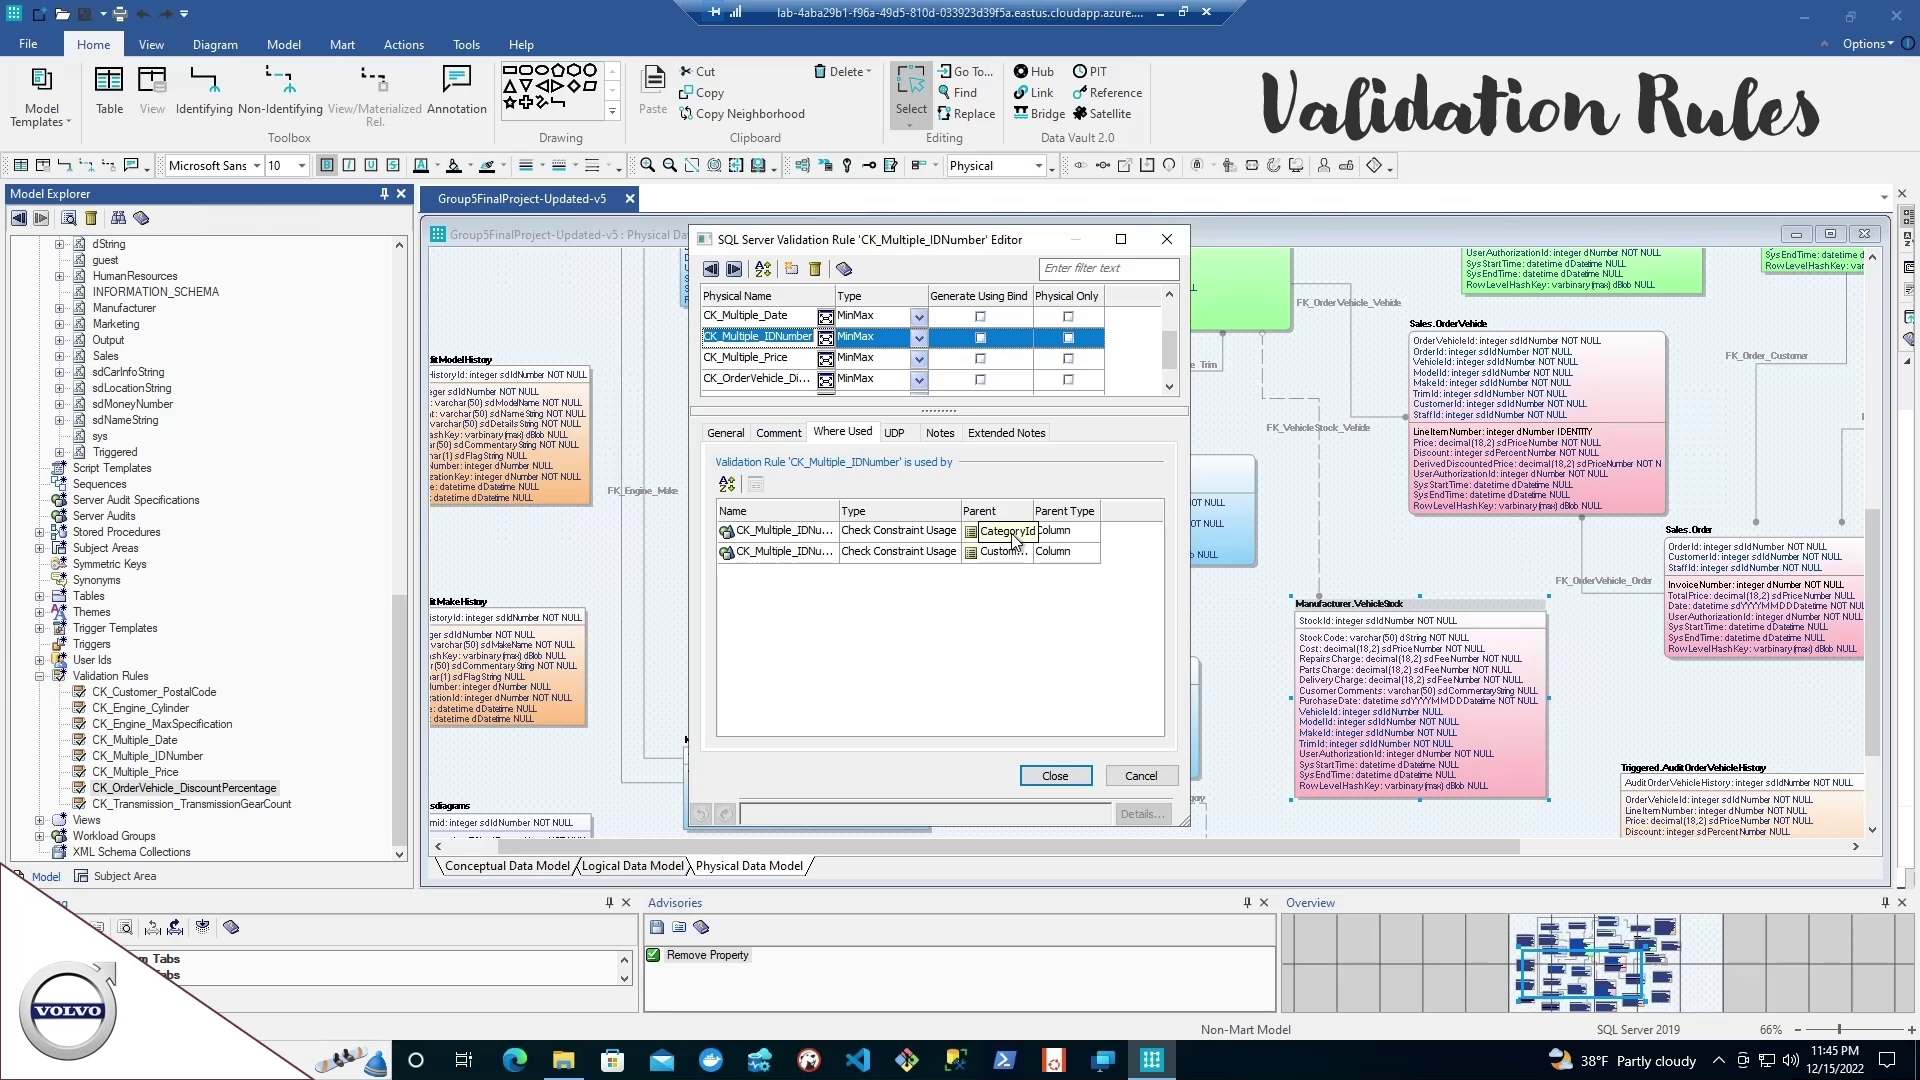Click the Cut command in Clipboard group
The width and height of the screenshot is (1920, 1080).
click(697, 71)
